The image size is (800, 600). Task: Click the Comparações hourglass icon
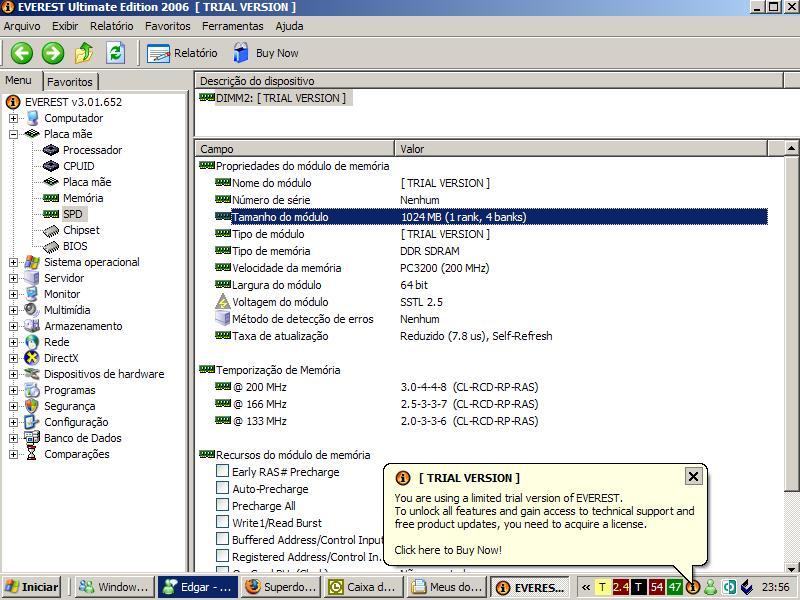tap(32, 454)
